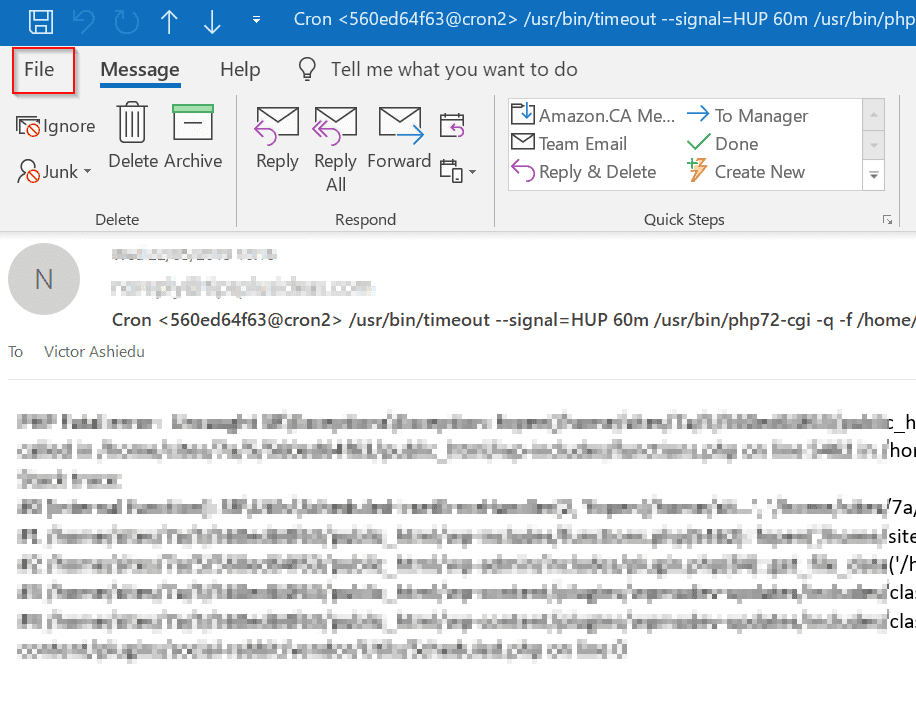Archive the current message
This screenshot has height=715, width=916.
pos(193,137)
